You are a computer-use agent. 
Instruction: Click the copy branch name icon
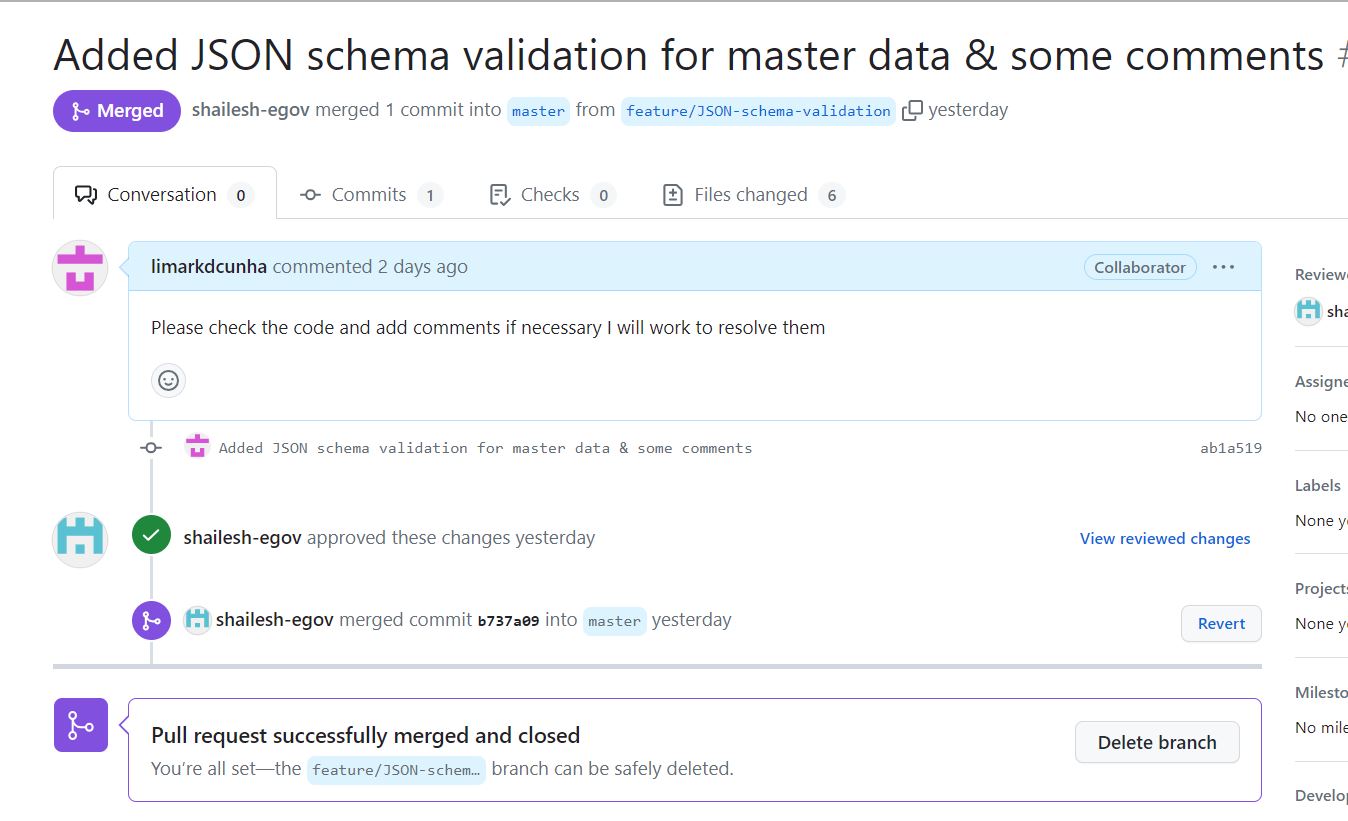[x=911, y=110]
